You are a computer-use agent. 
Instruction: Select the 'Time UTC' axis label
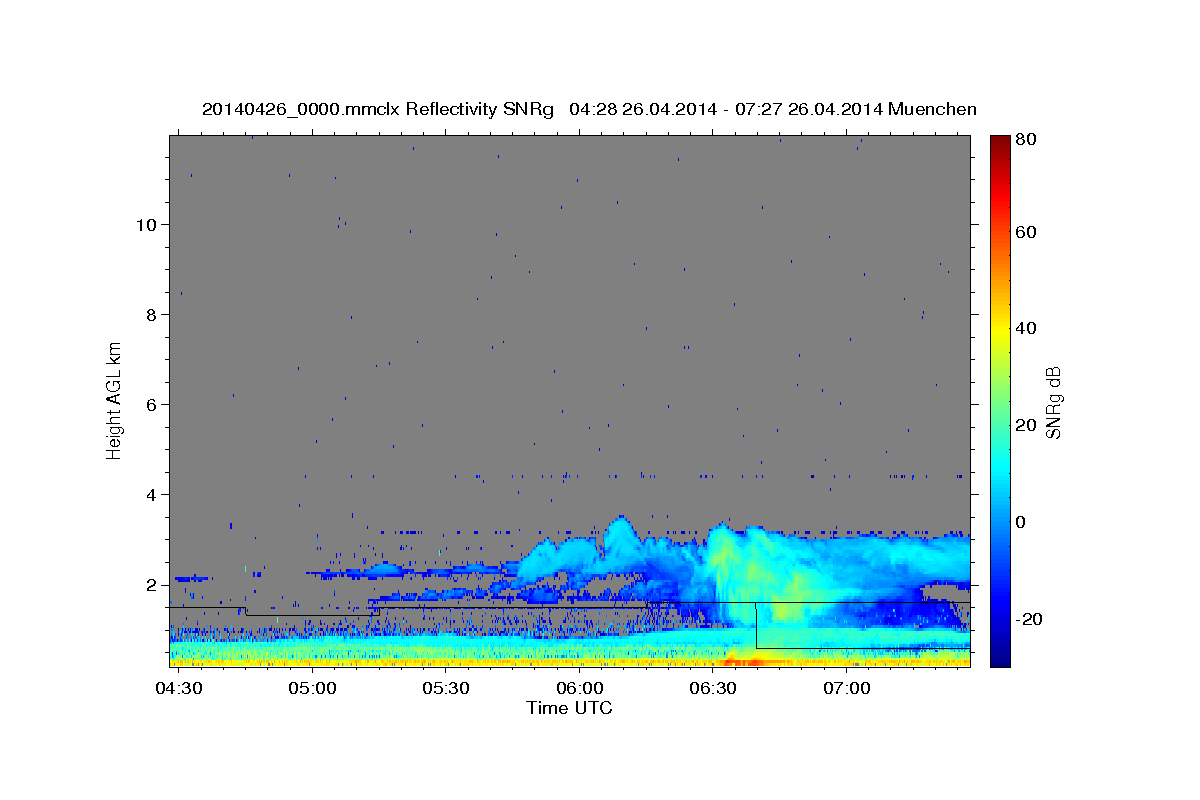pos(569,708)
